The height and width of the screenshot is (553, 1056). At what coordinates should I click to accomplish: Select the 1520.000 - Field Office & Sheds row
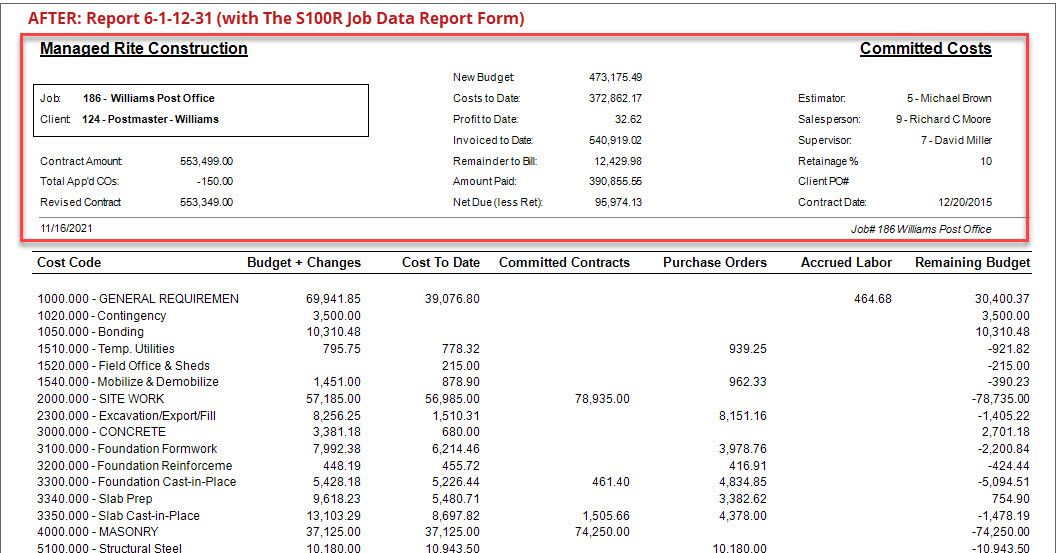533,366
